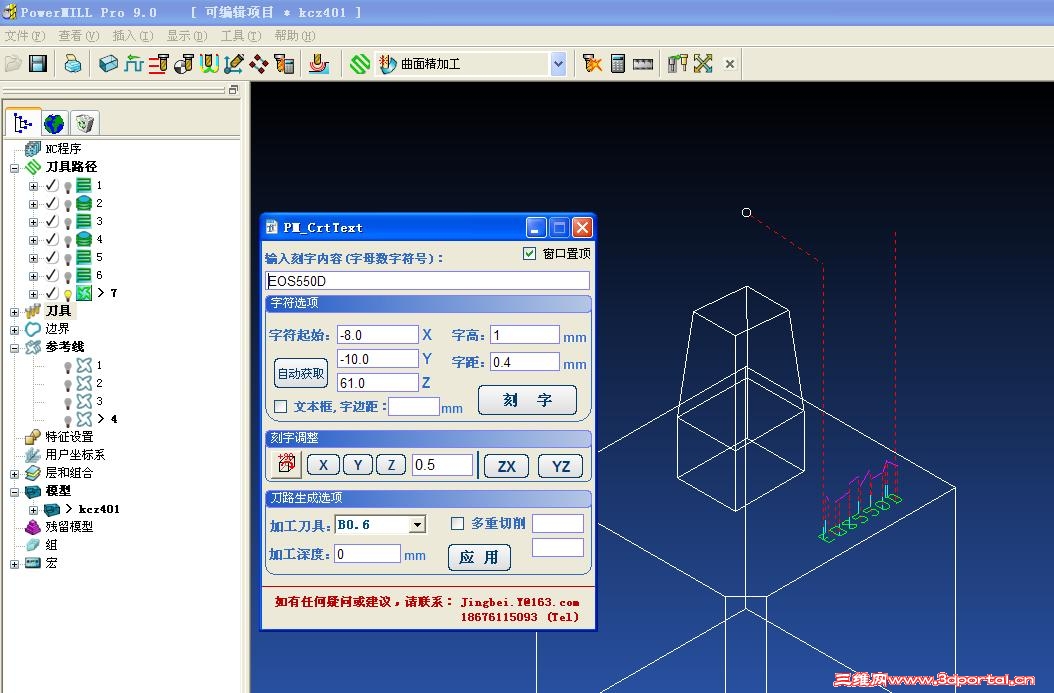
Task: Open project folder icon in toolbar
Action: pos(13,64)
